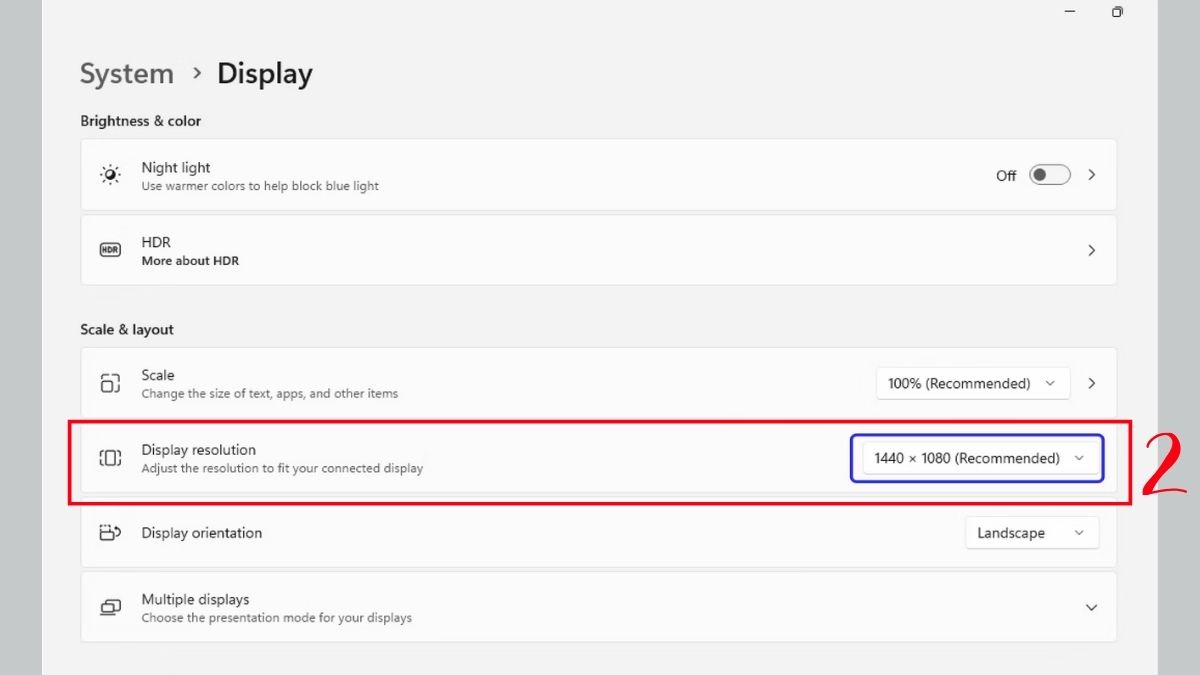Expand the Multiple displays section
The height and width of the screenshot is (675, 1200).
tap(1091, 607)
